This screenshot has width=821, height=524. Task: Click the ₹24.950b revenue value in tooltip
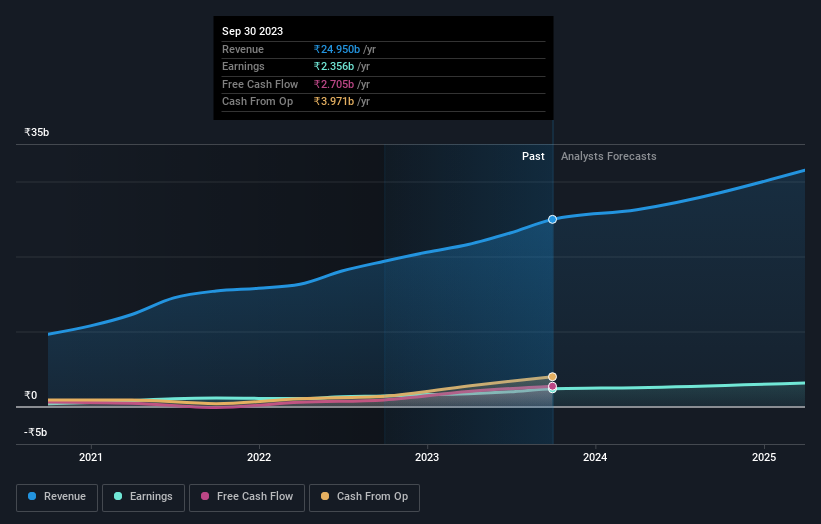click(337, 49)
